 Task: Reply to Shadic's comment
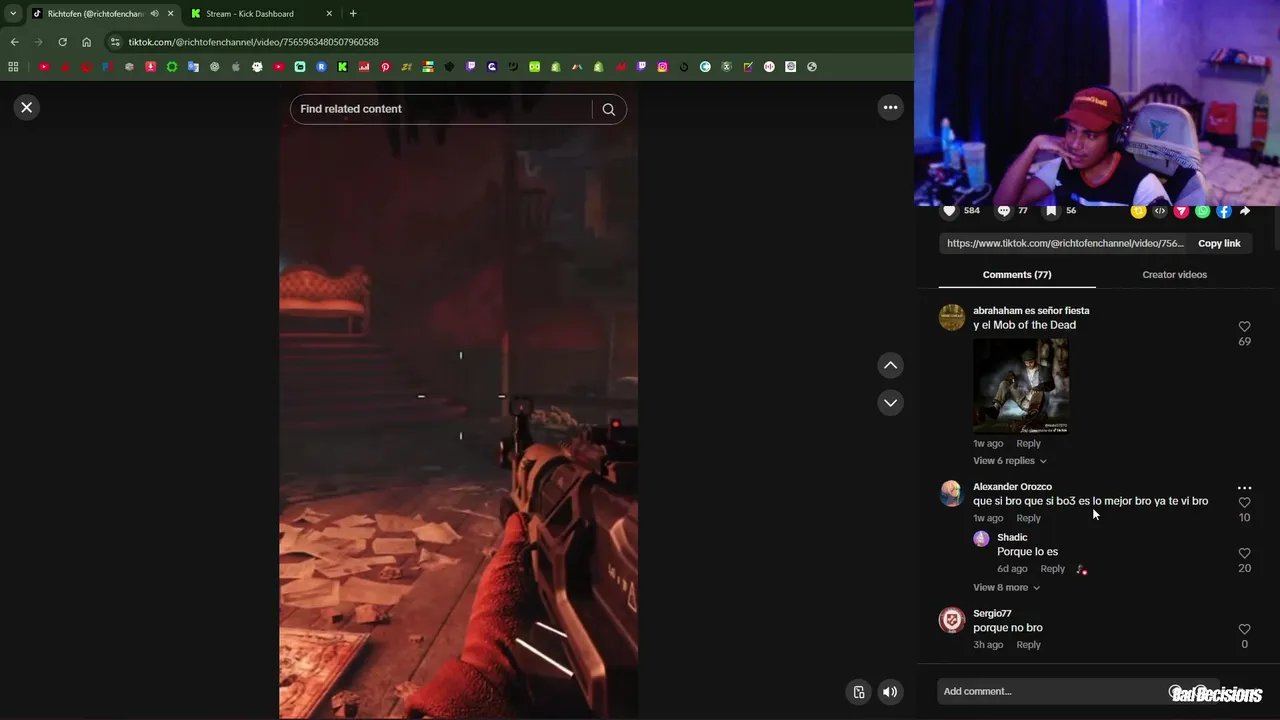pyautogui.click(x=1052, y=569)
